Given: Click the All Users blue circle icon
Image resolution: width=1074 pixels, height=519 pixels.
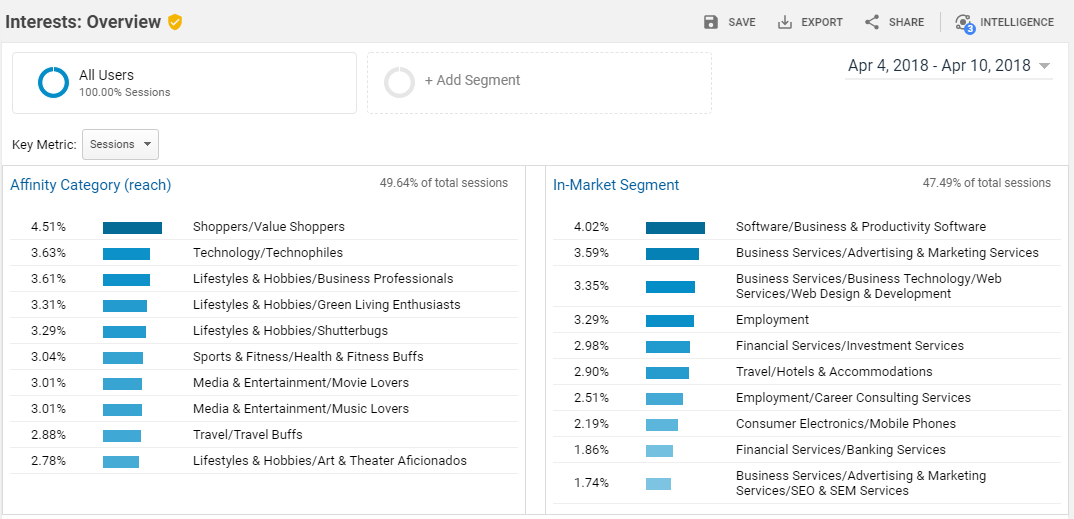Looking at the screenshot, I should tap(53, 82).
